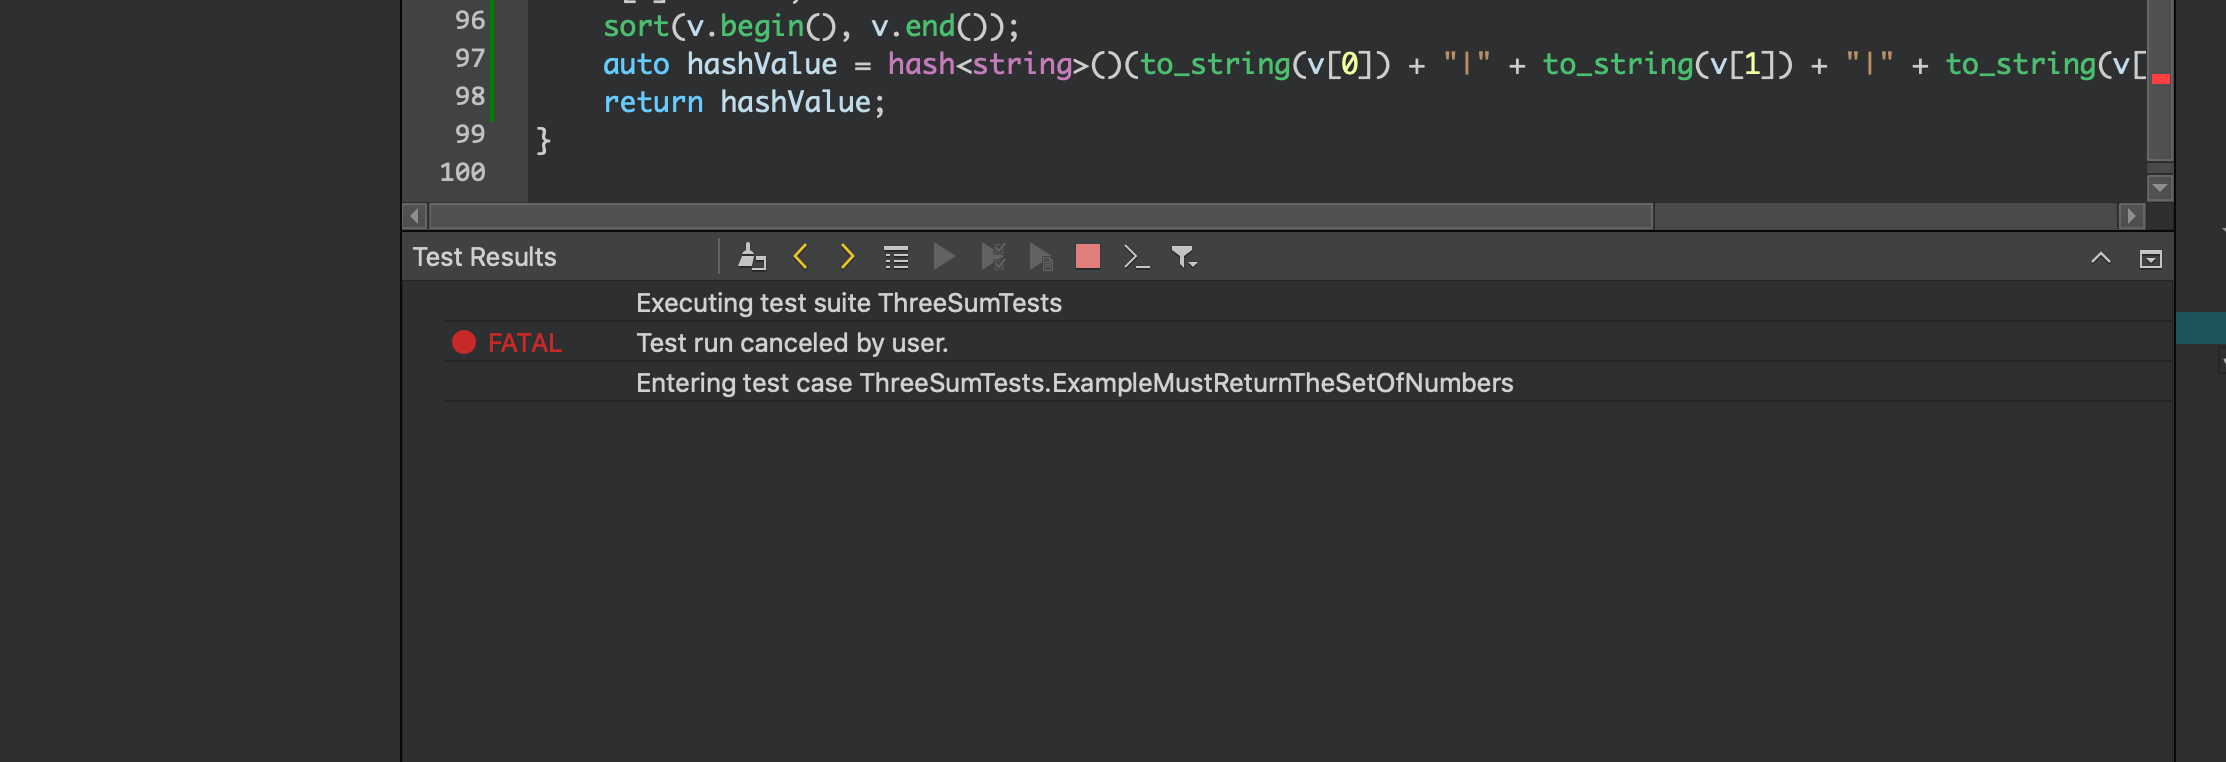Click the red error marker on the scrollbar
The image size is (2226, 762).
point(2160,79)
